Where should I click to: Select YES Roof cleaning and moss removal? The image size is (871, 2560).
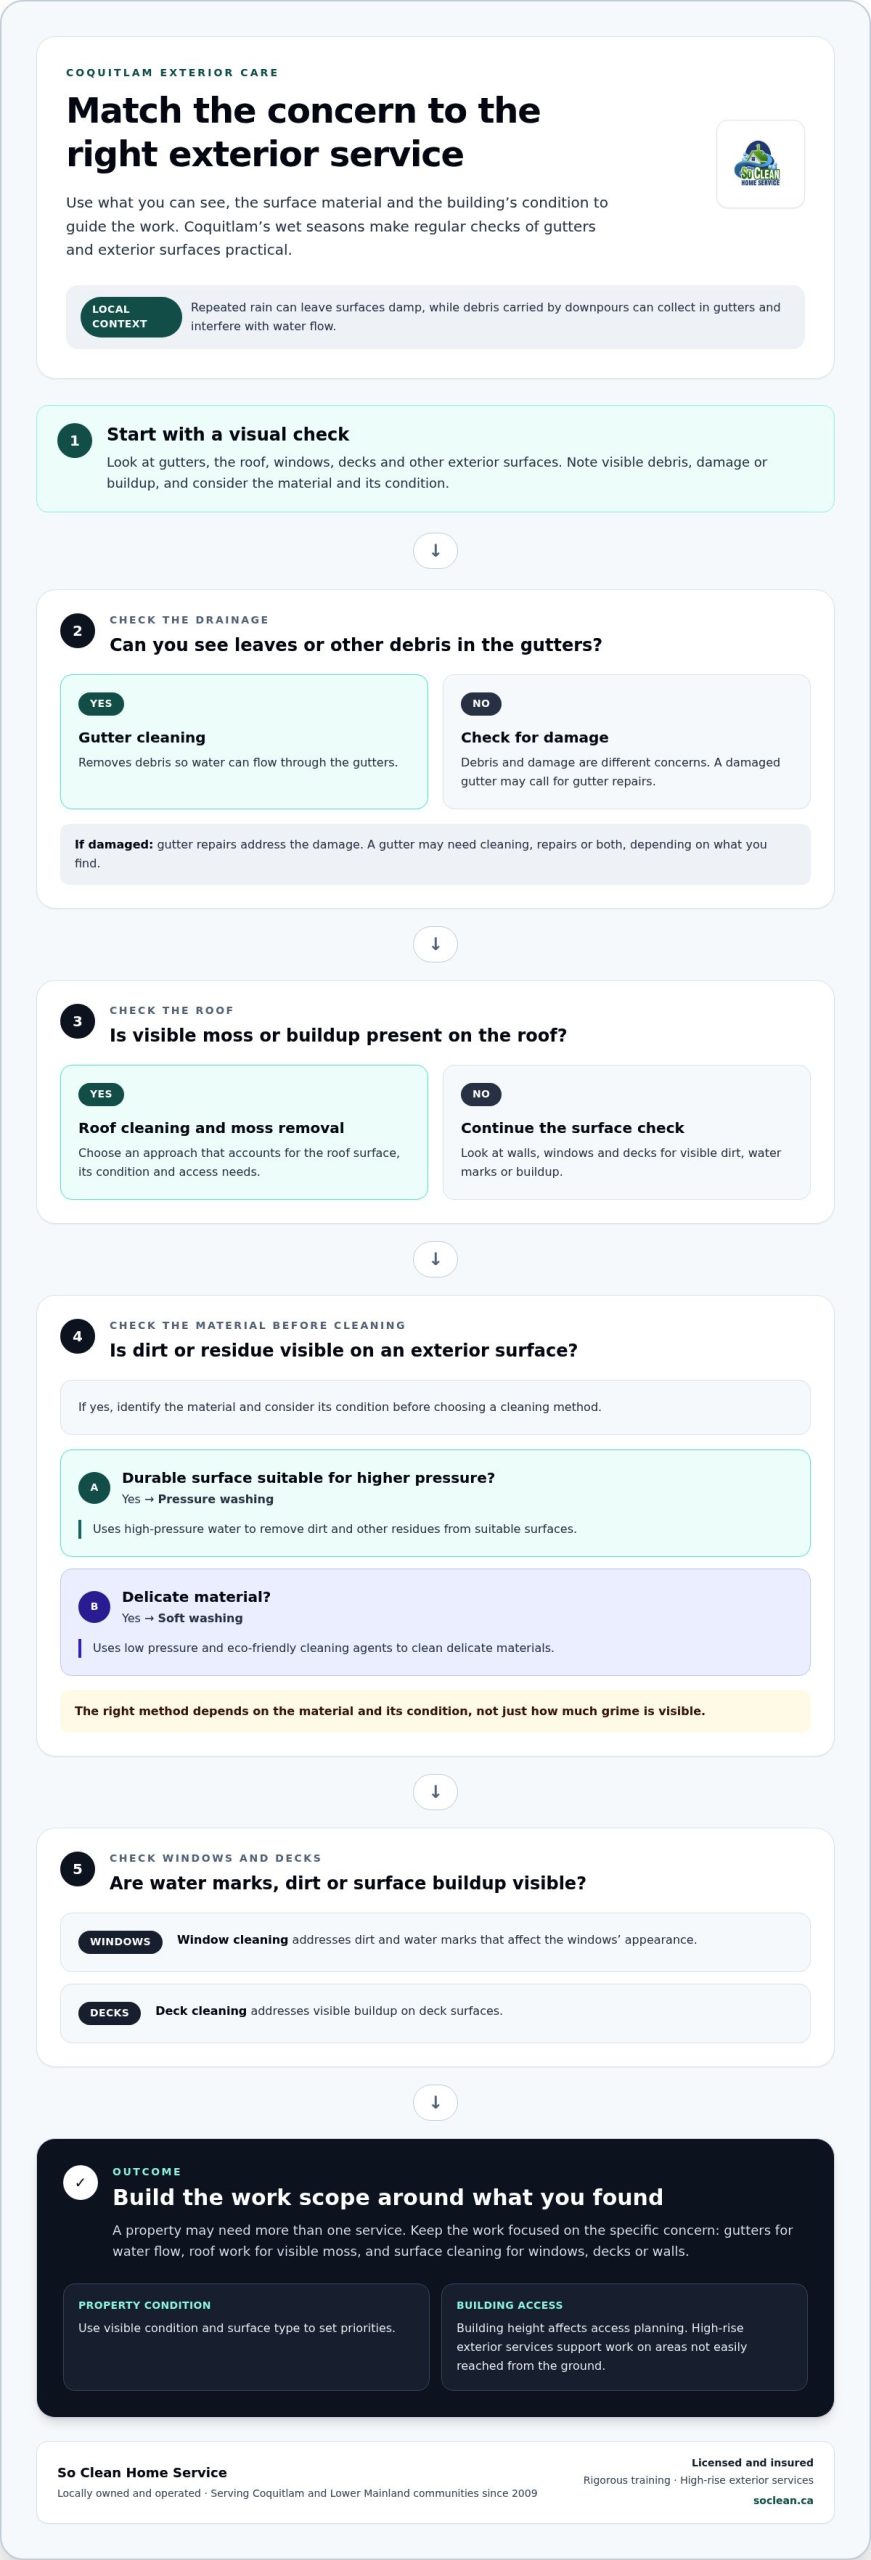pyautogui.click(x=244, y=1132)
